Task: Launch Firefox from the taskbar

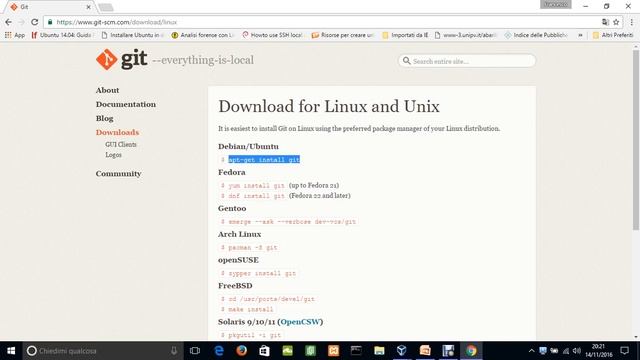Action: pos(242,351)
